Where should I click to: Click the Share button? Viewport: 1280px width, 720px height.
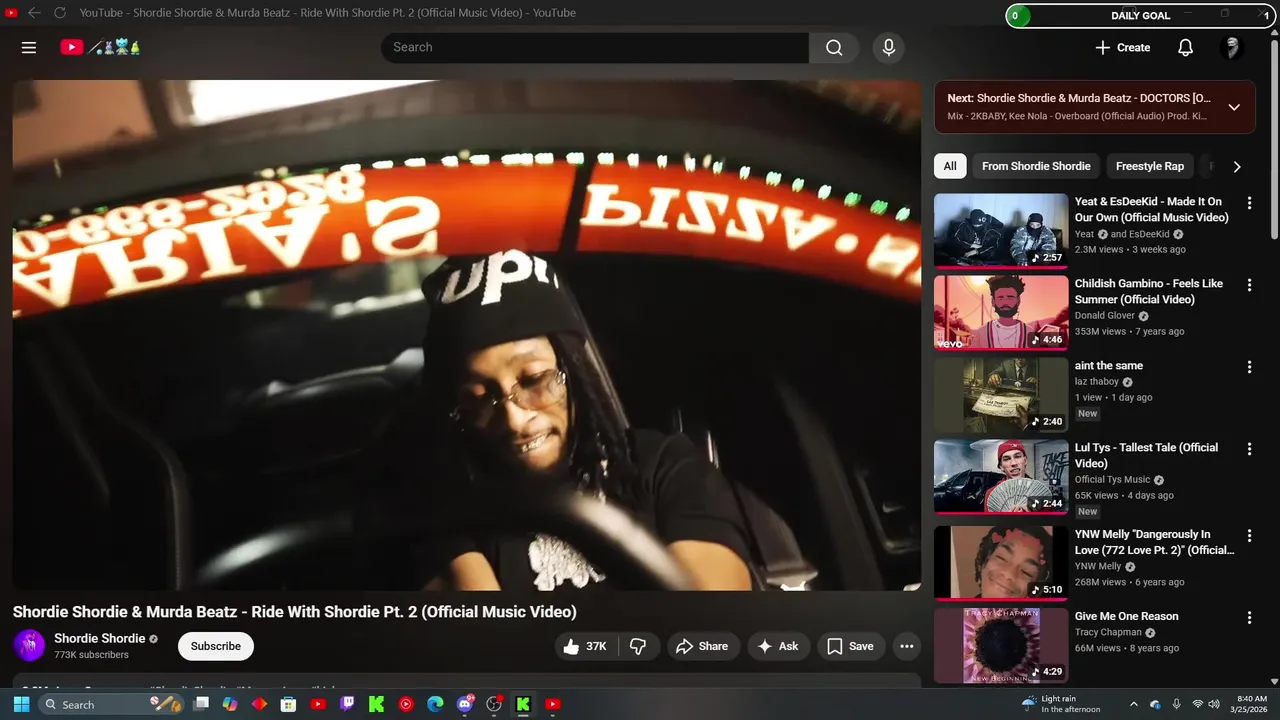(702, 646)
